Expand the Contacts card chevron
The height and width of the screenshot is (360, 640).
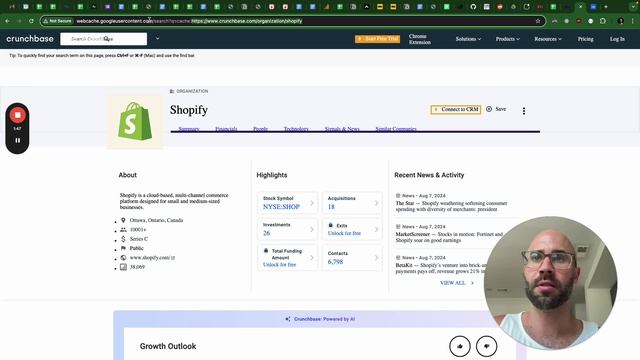click(x=376, y=258)
